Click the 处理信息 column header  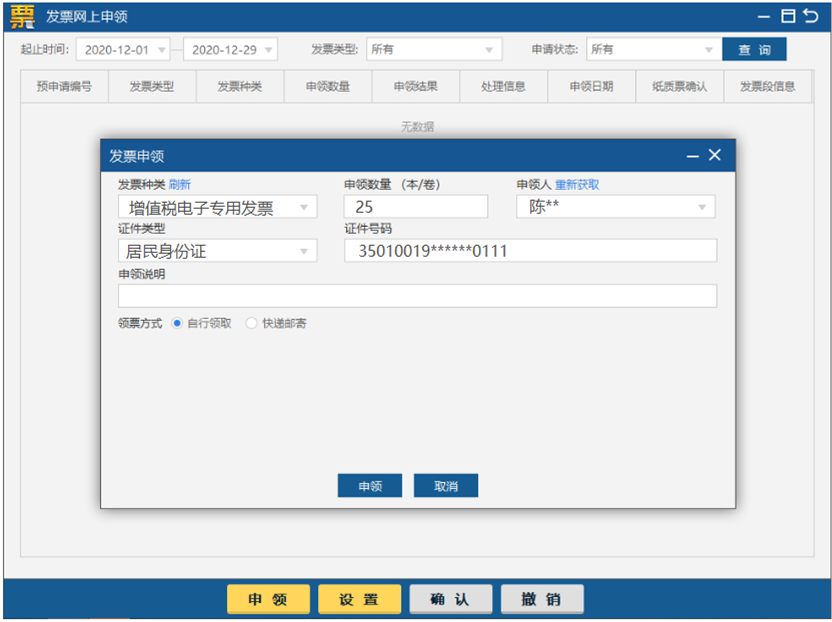pyautogui.click(x=504, y=87)
